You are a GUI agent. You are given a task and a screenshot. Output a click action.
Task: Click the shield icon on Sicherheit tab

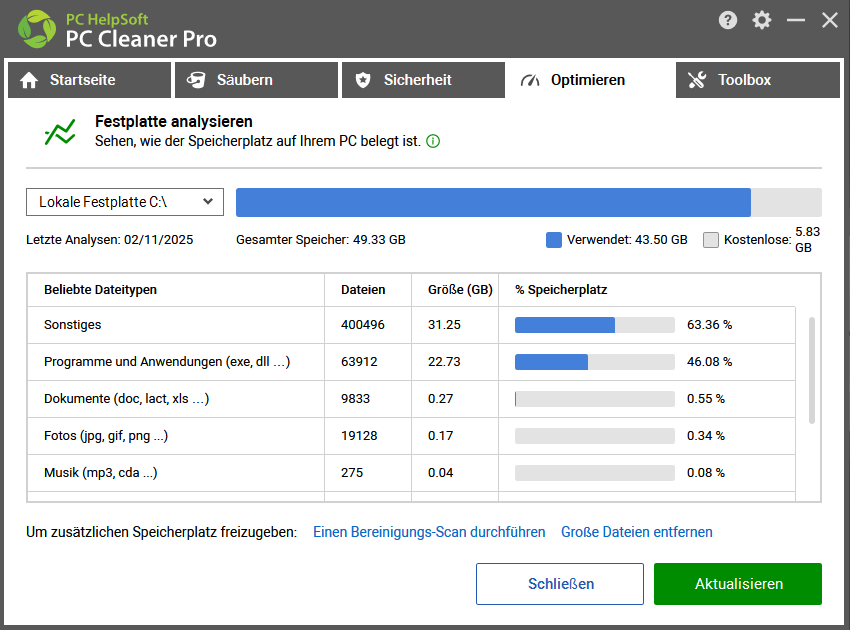coord(363,80)
